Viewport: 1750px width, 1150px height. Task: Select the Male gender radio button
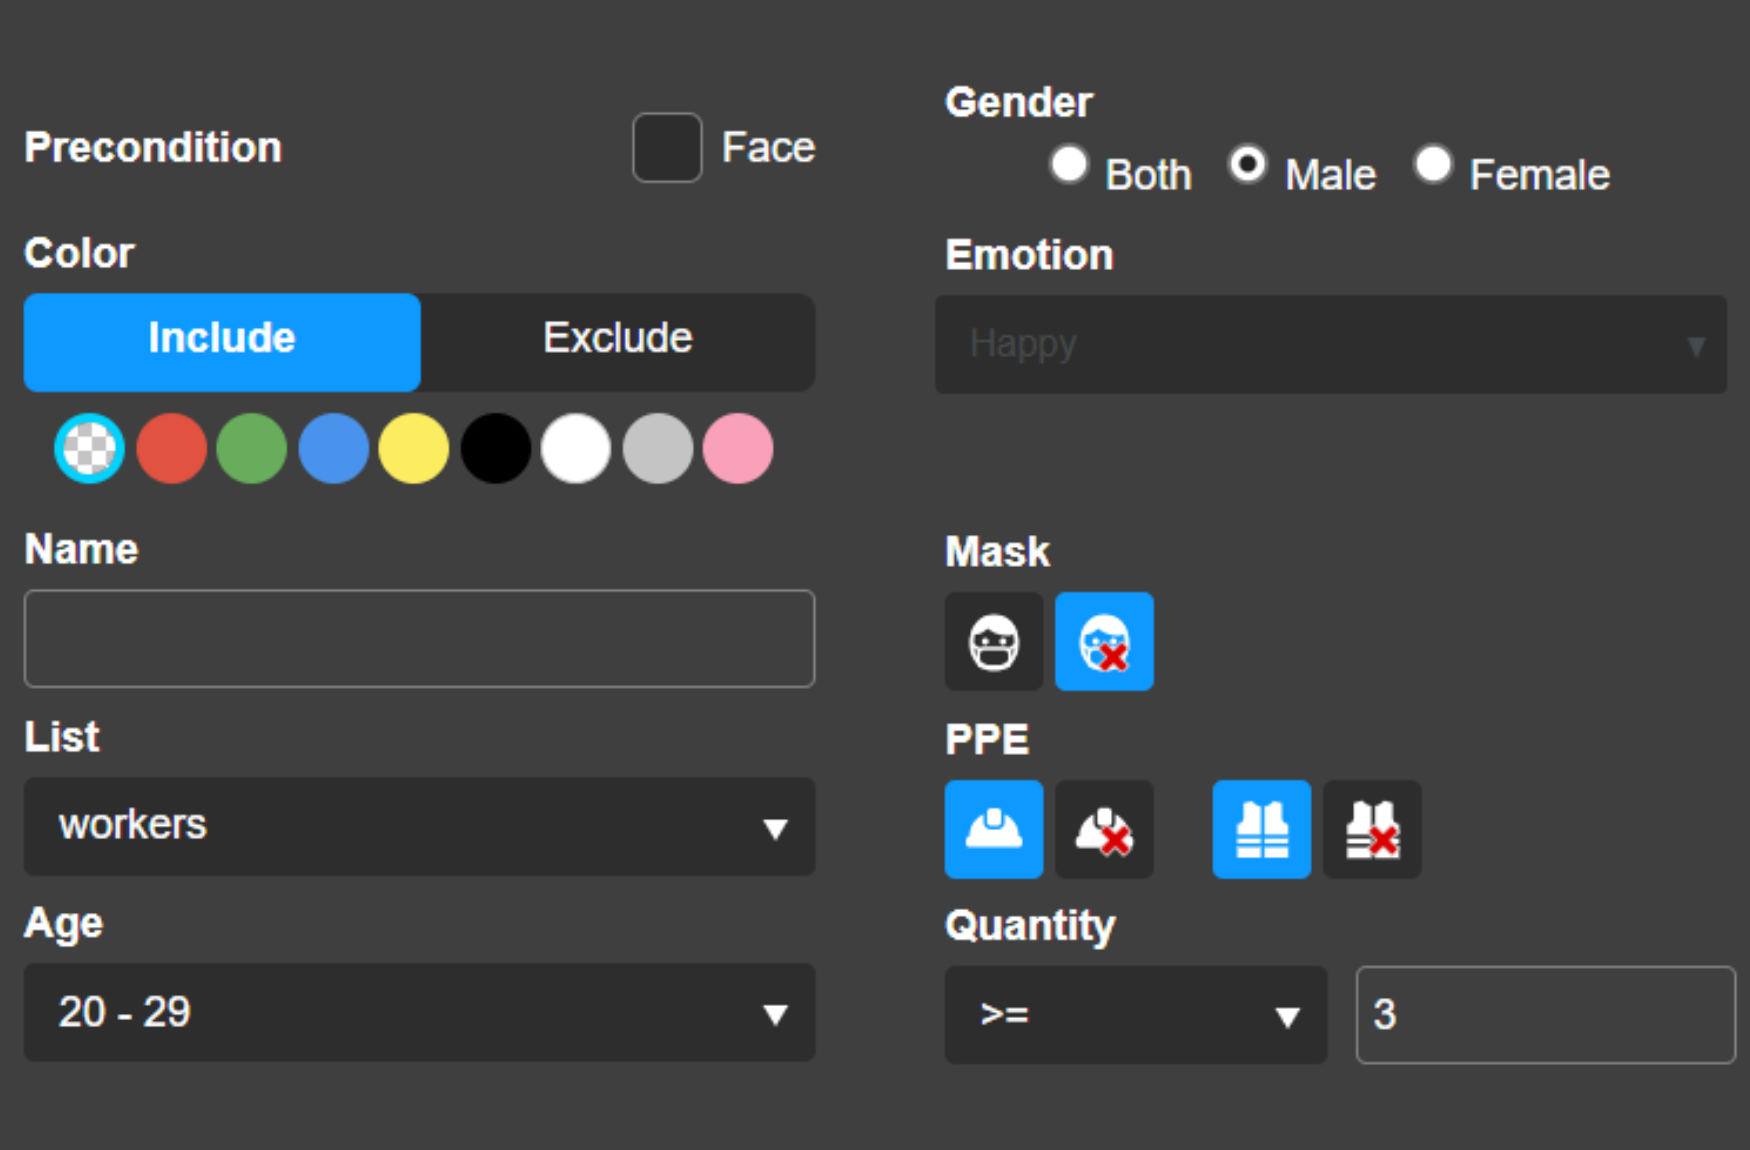click(1248, 165)
